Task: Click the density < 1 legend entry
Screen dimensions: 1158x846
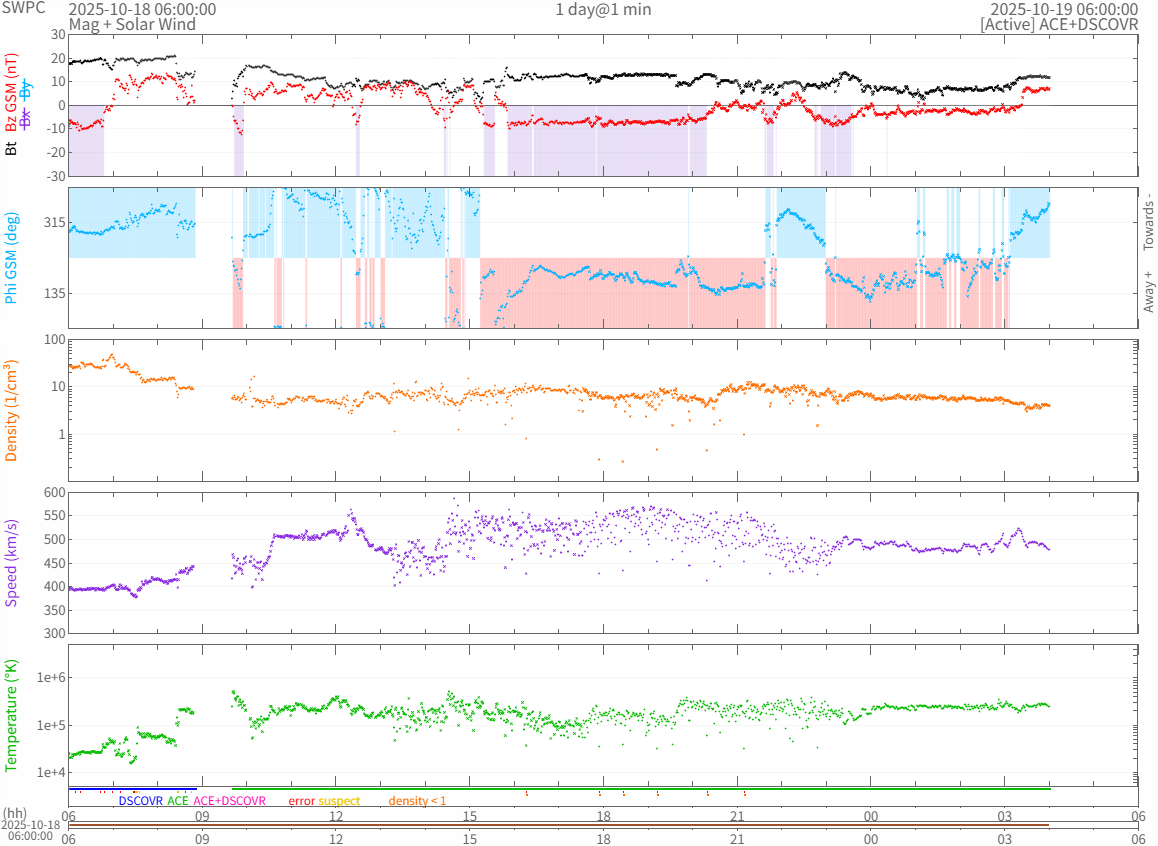Action: 417,801
